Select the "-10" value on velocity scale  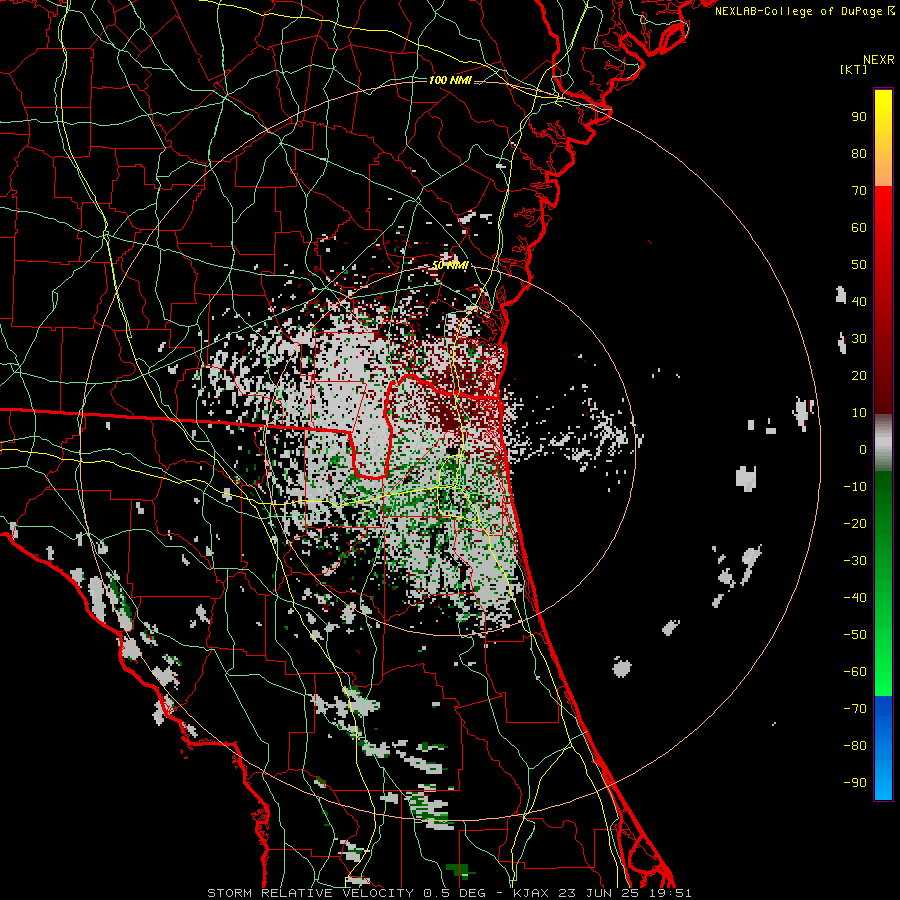tap(855, 487)
